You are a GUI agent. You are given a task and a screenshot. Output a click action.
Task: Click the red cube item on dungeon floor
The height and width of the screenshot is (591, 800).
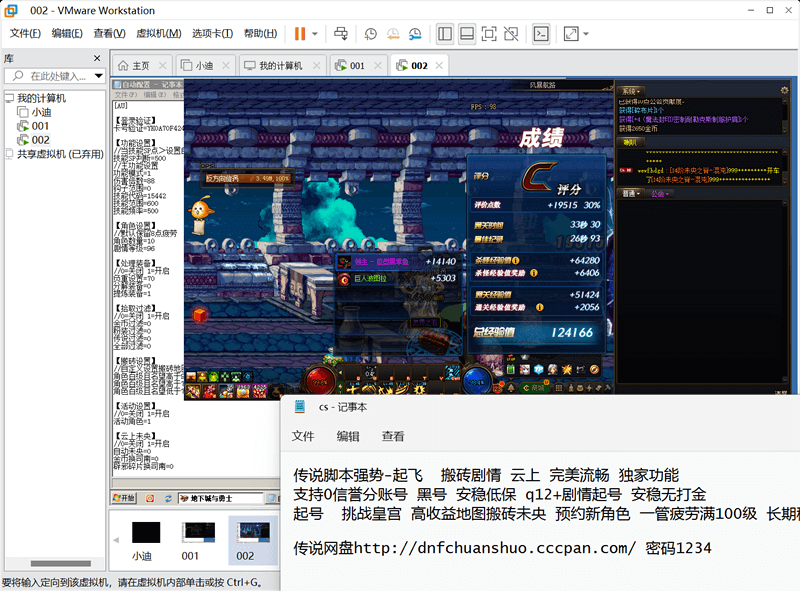199,314
